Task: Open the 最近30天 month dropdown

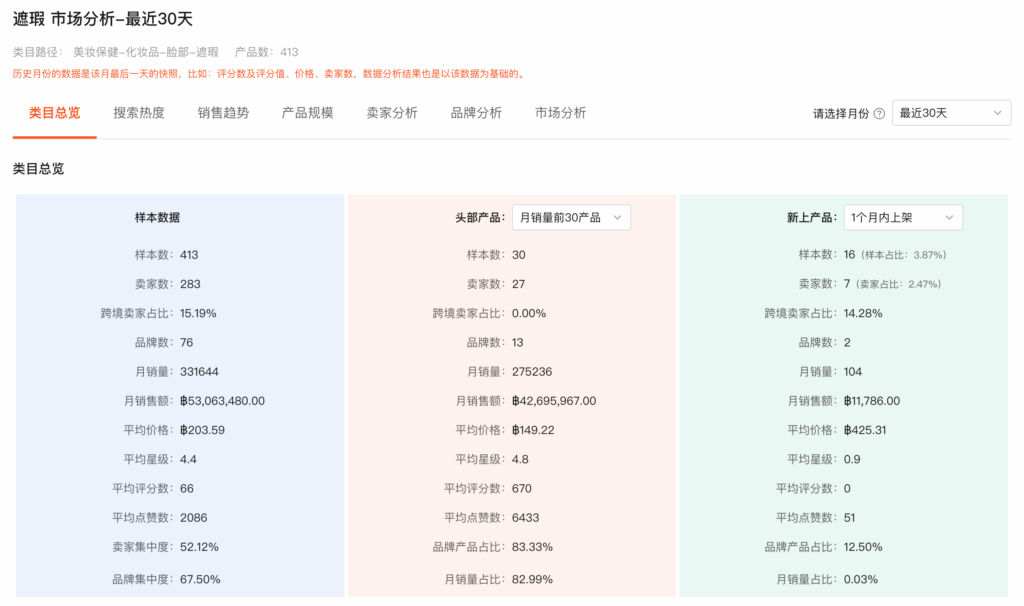Action: 951,113
